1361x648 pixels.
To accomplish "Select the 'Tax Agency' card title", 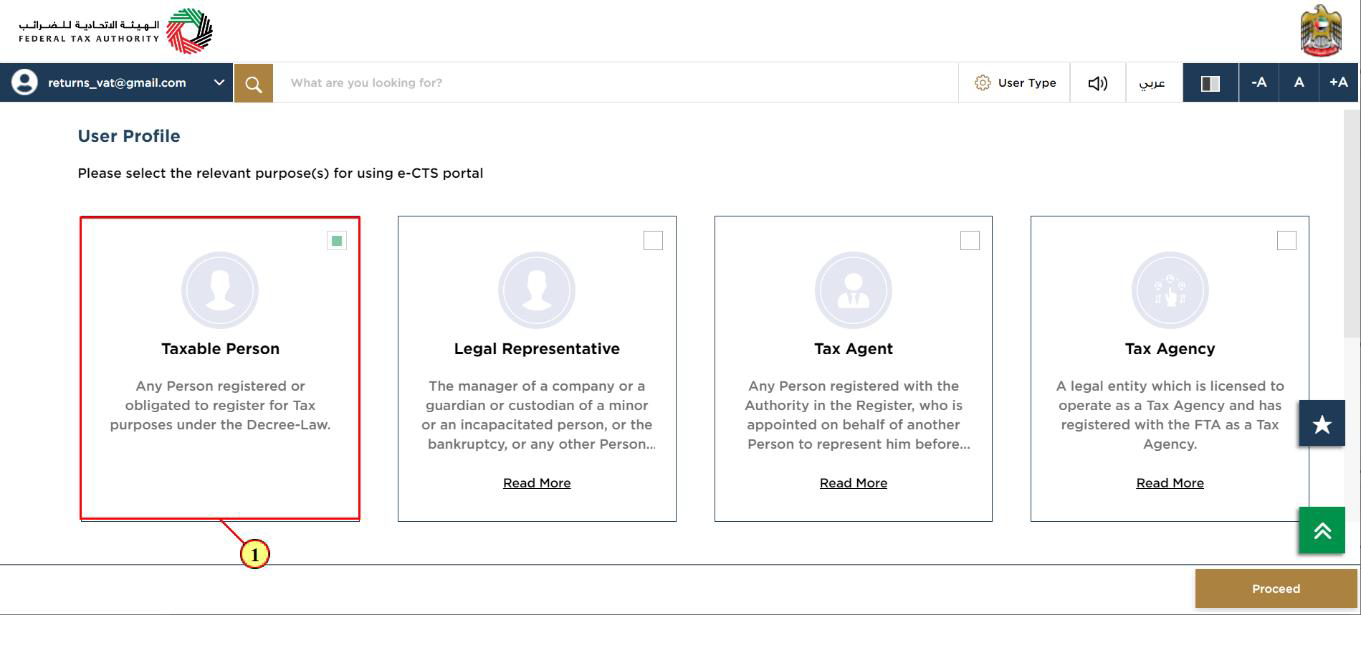I will pos(1170,349).
